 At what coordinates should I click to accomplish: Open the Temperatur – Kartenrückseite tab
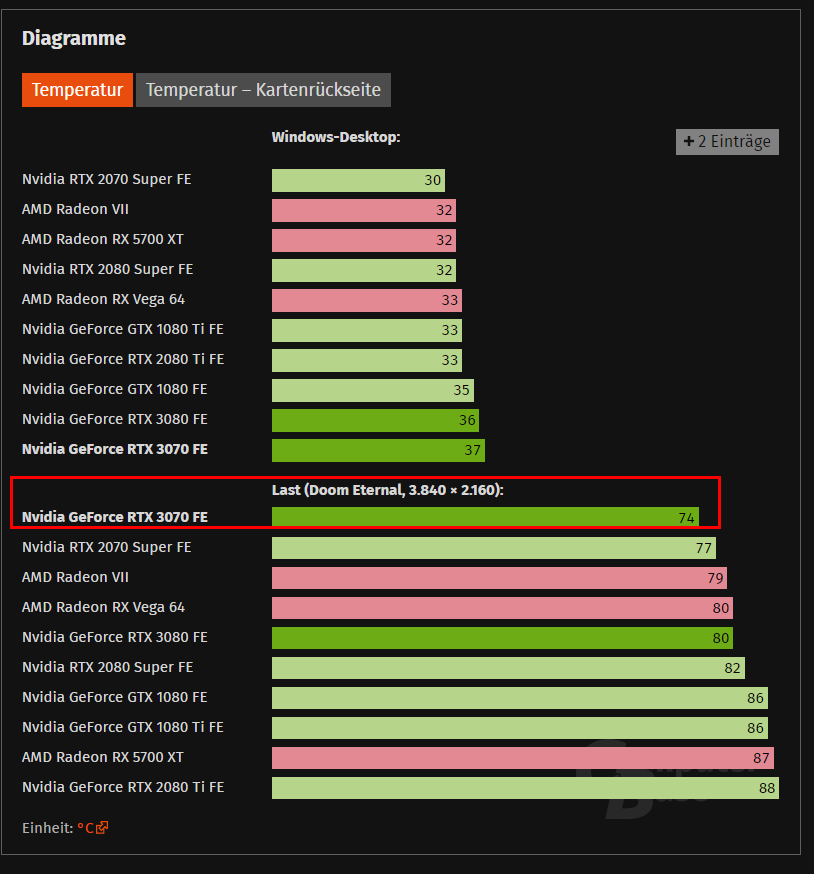(x=263, y=90)
